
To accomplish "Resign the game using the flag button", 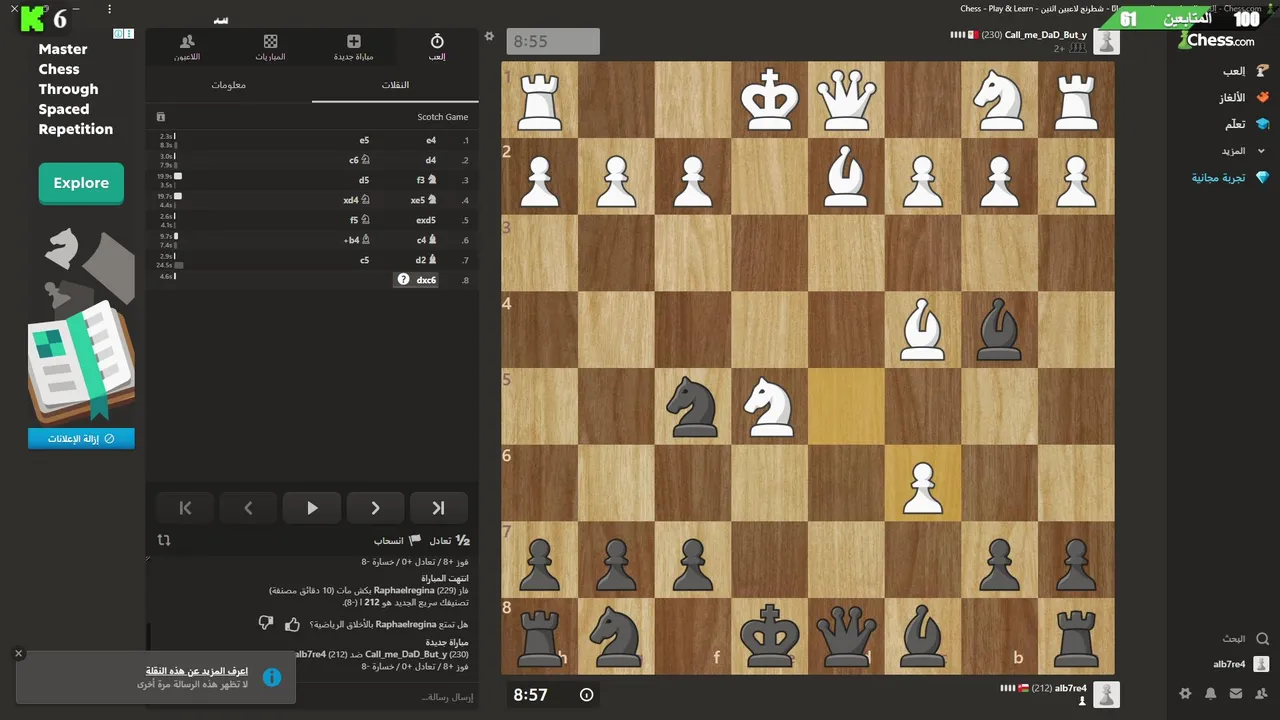I will [x=397, y=540].
